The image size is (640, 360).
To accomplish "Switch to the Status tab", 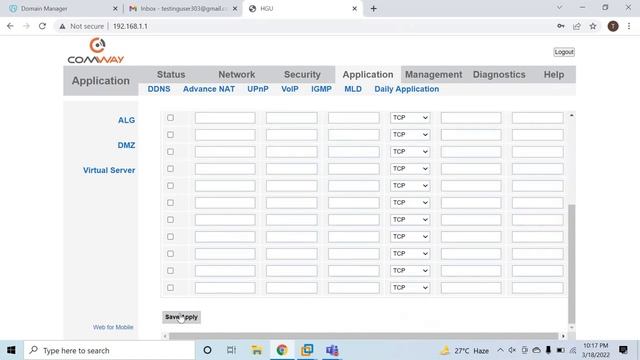I will pos(171,75).
